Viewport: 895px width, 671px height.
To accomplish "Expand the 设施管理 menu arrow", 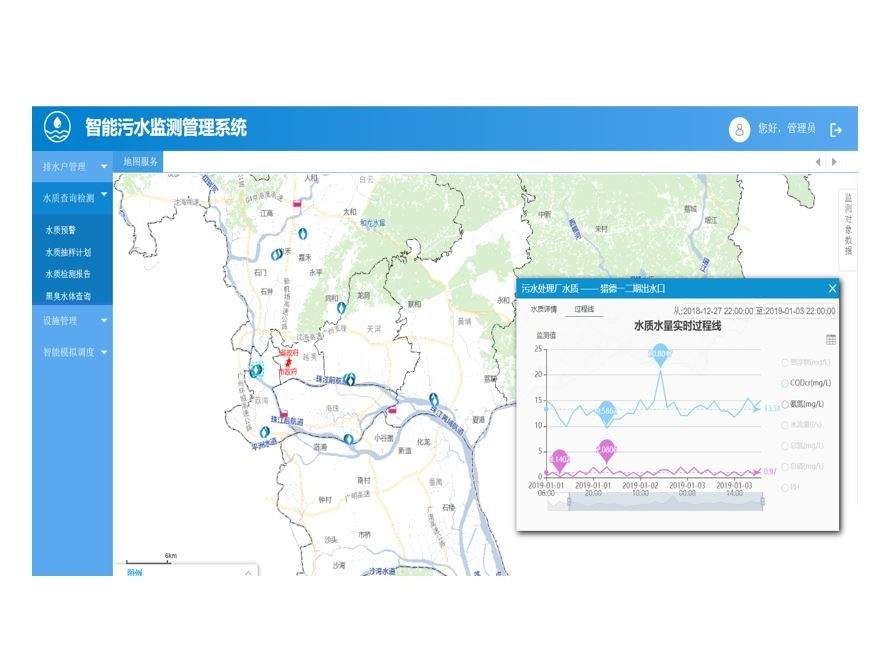I will (104, 321).
